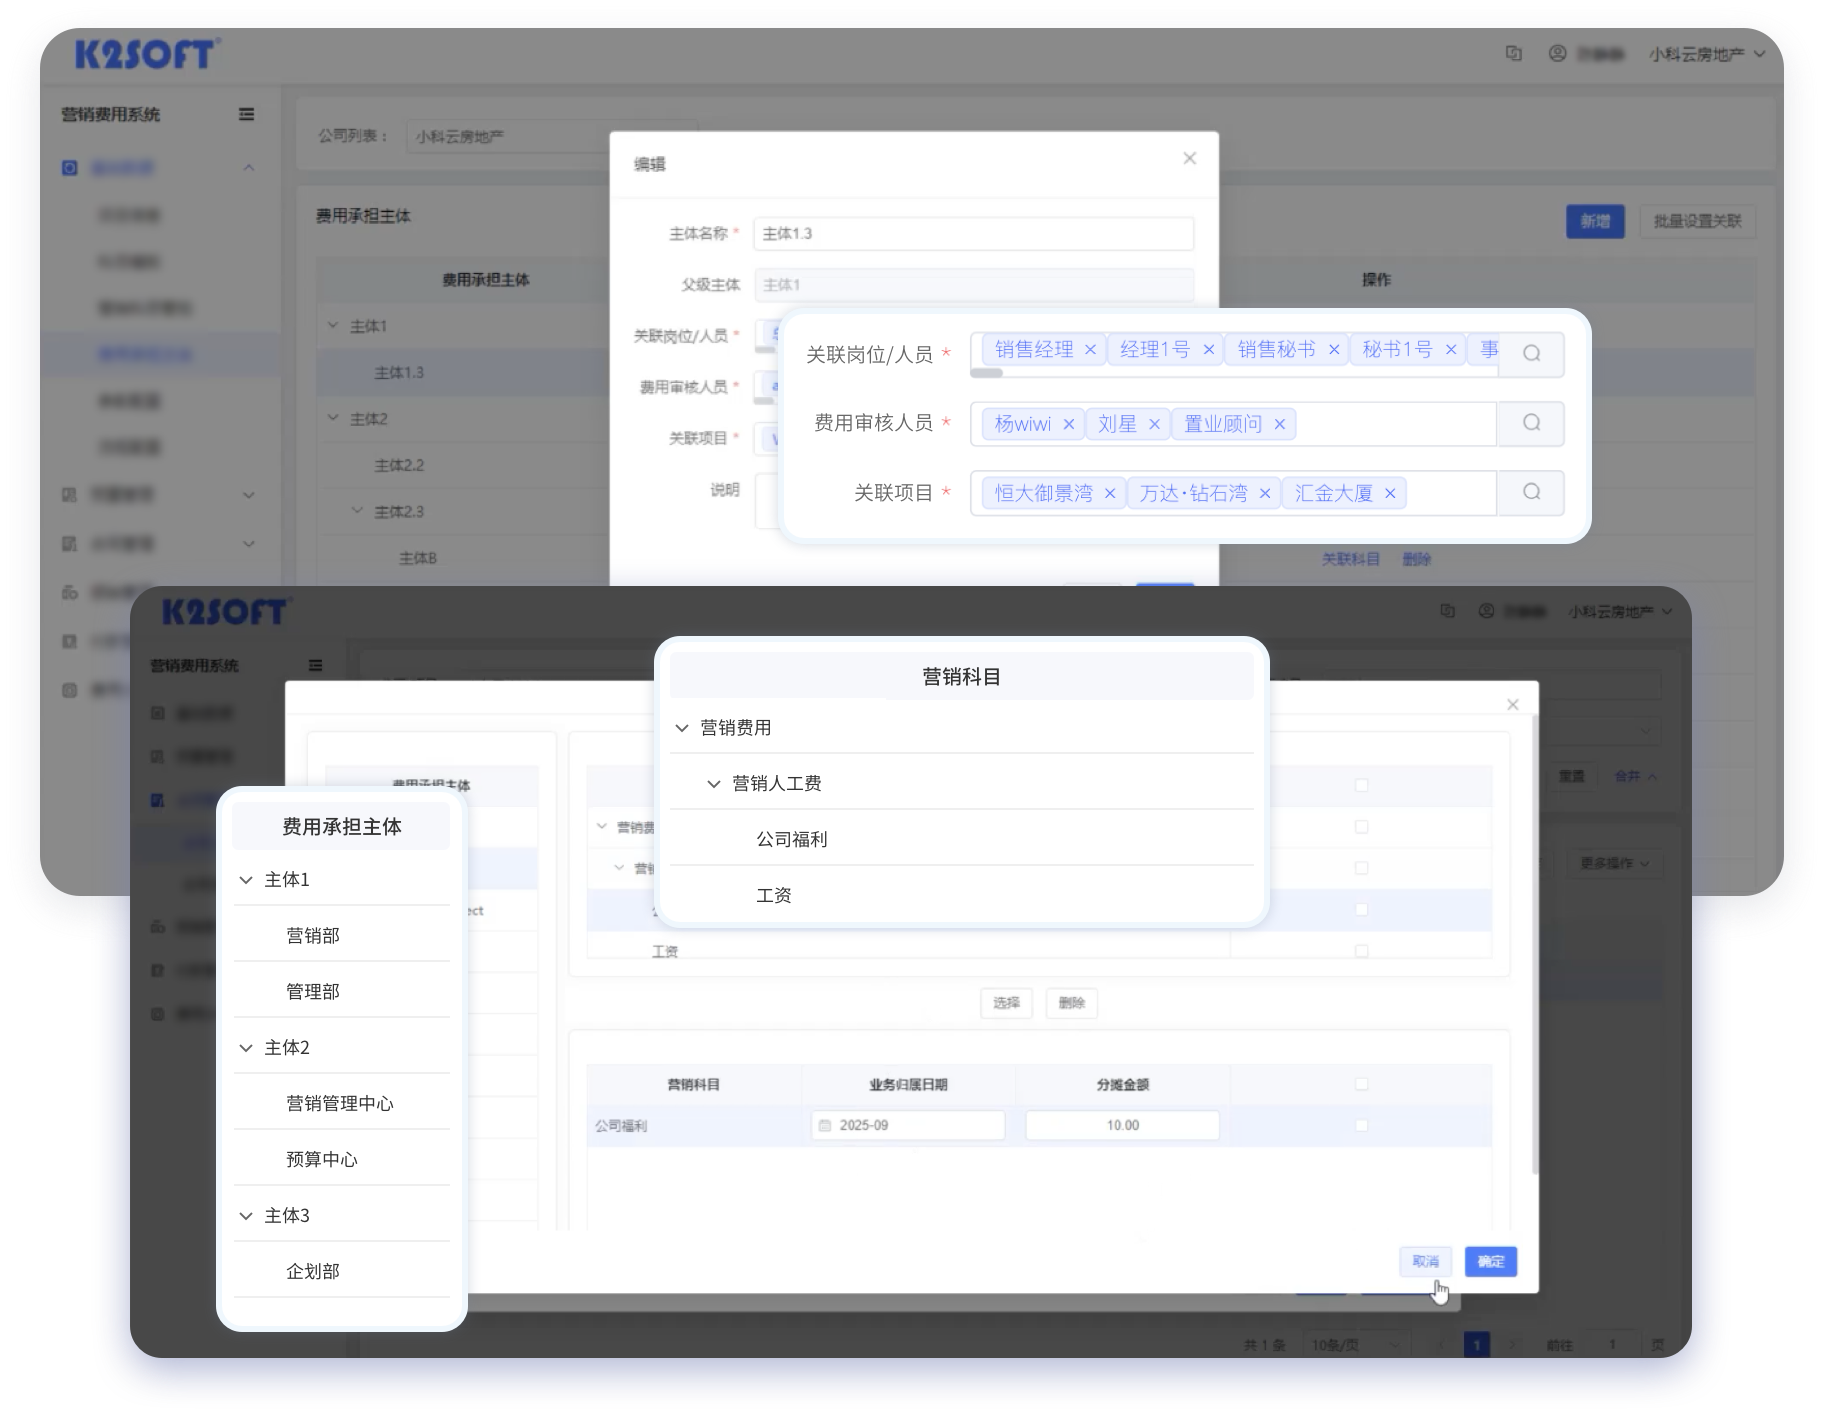This screenshot has height=1410, width=1824.
Task: Collapse the 营销费用 tree node
Action: point(682,728)
